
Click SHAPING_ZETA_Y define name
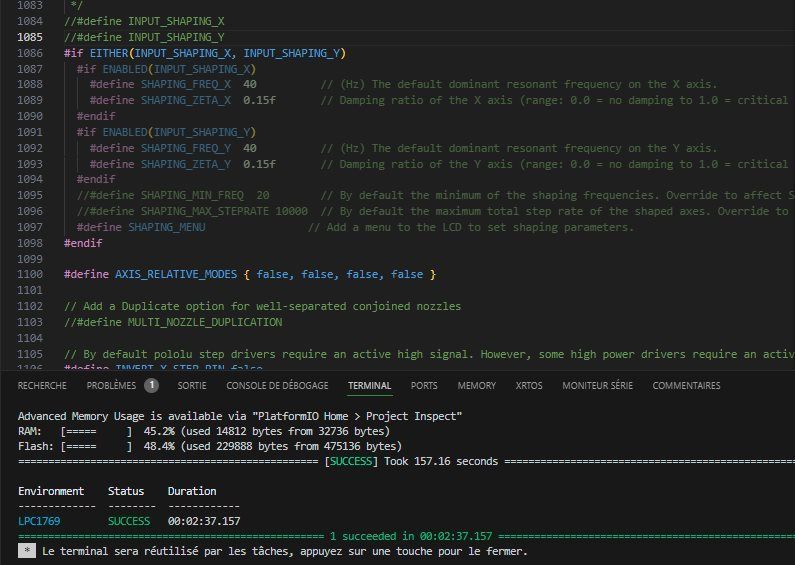tap(186, 164)
